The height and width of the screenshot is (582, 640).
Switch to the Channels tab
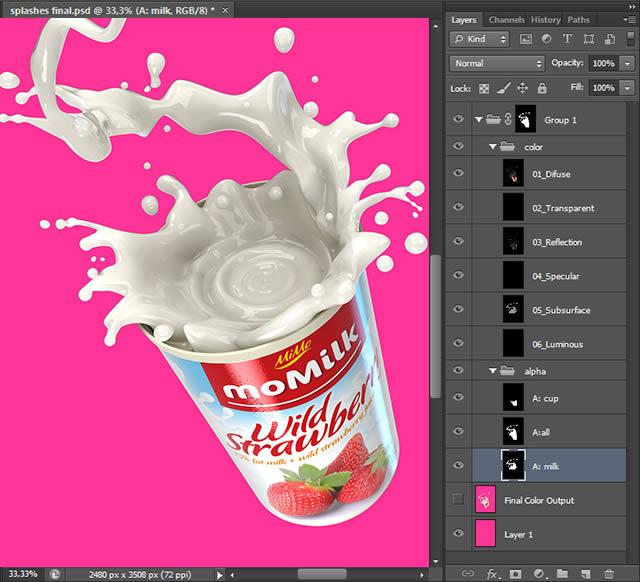coord(507,20)
